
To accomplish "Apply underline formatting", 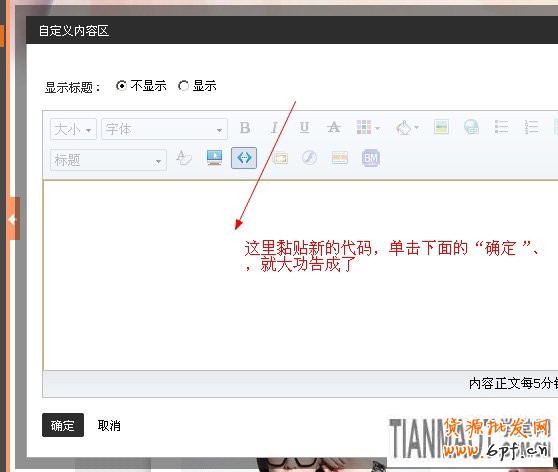I will click(304, 127).
